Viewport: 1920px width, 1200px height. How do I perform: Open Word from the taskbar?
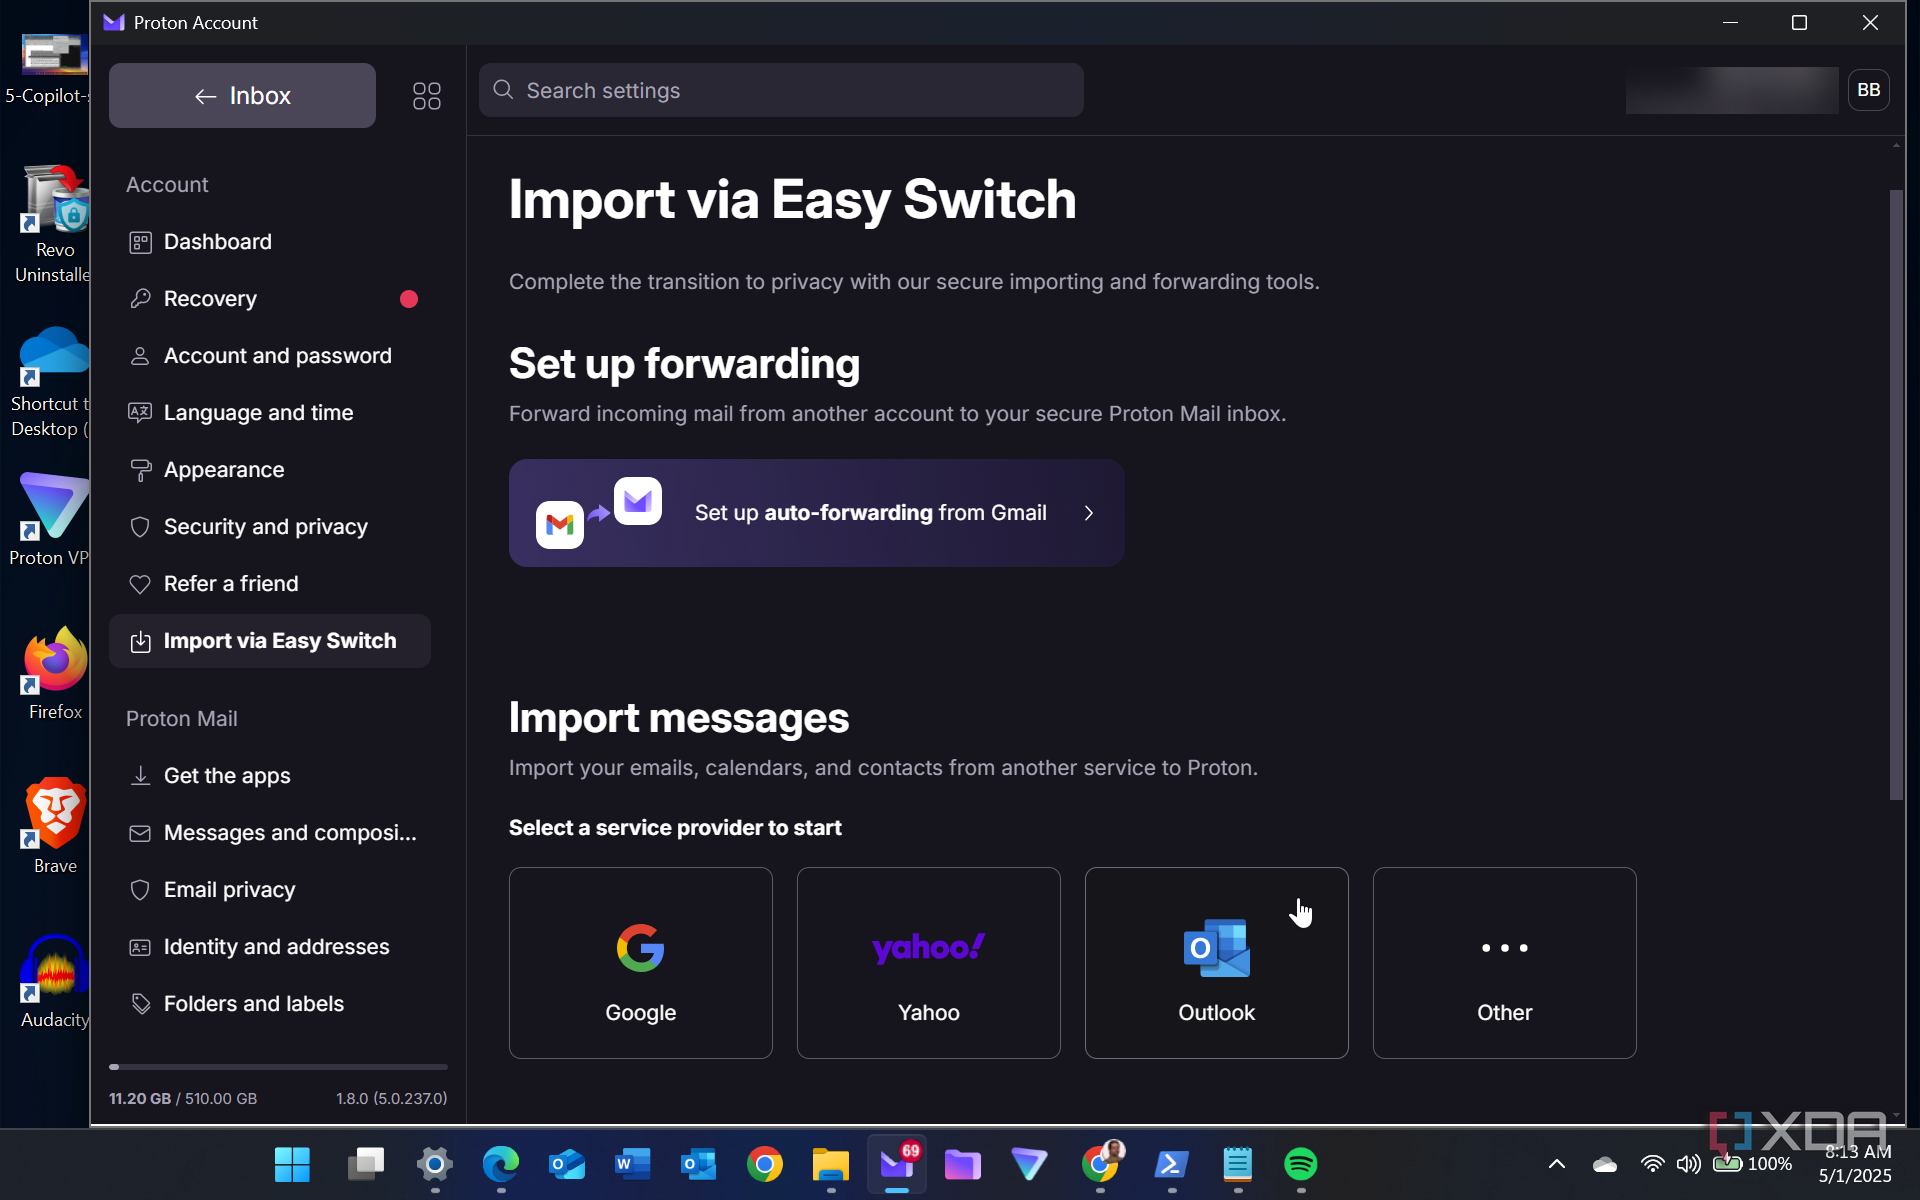click(632, 1164)
